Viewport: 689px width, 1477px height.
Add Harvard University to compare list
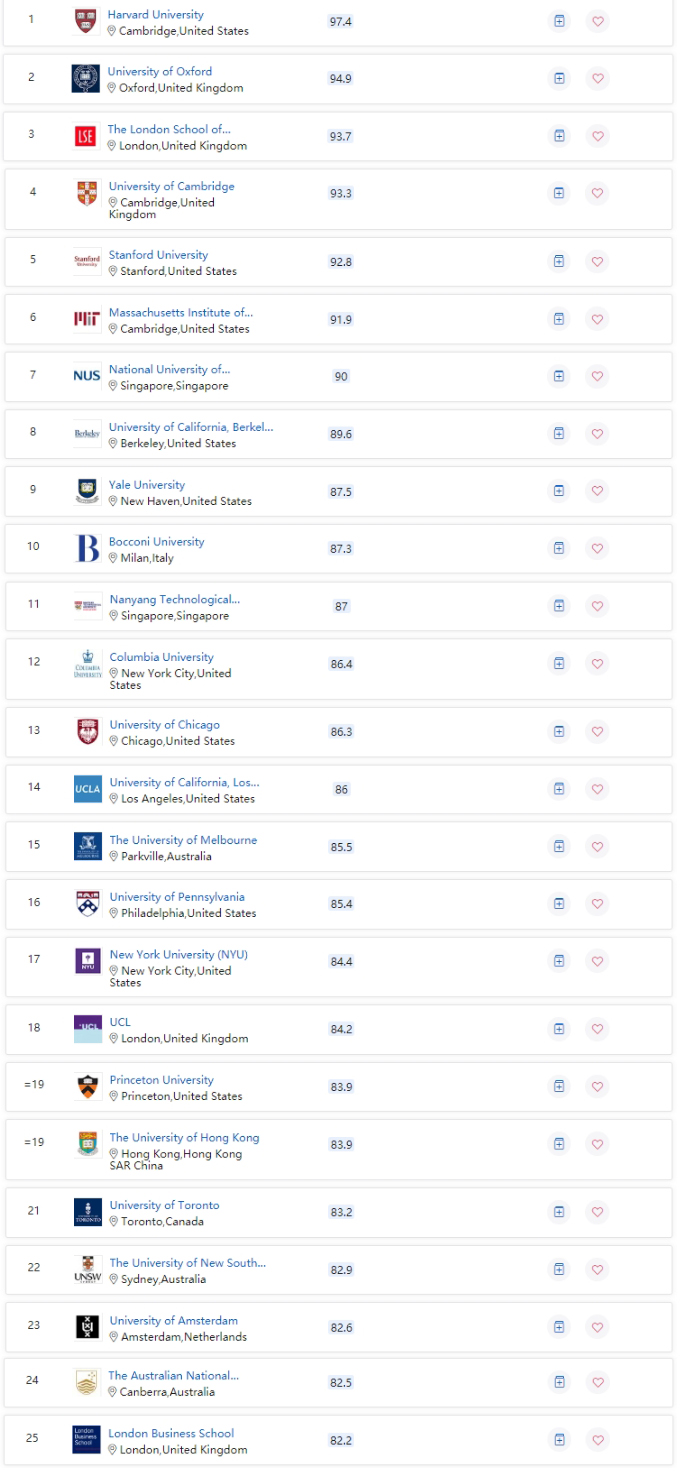pyautogui.click(x=559, y=21)
